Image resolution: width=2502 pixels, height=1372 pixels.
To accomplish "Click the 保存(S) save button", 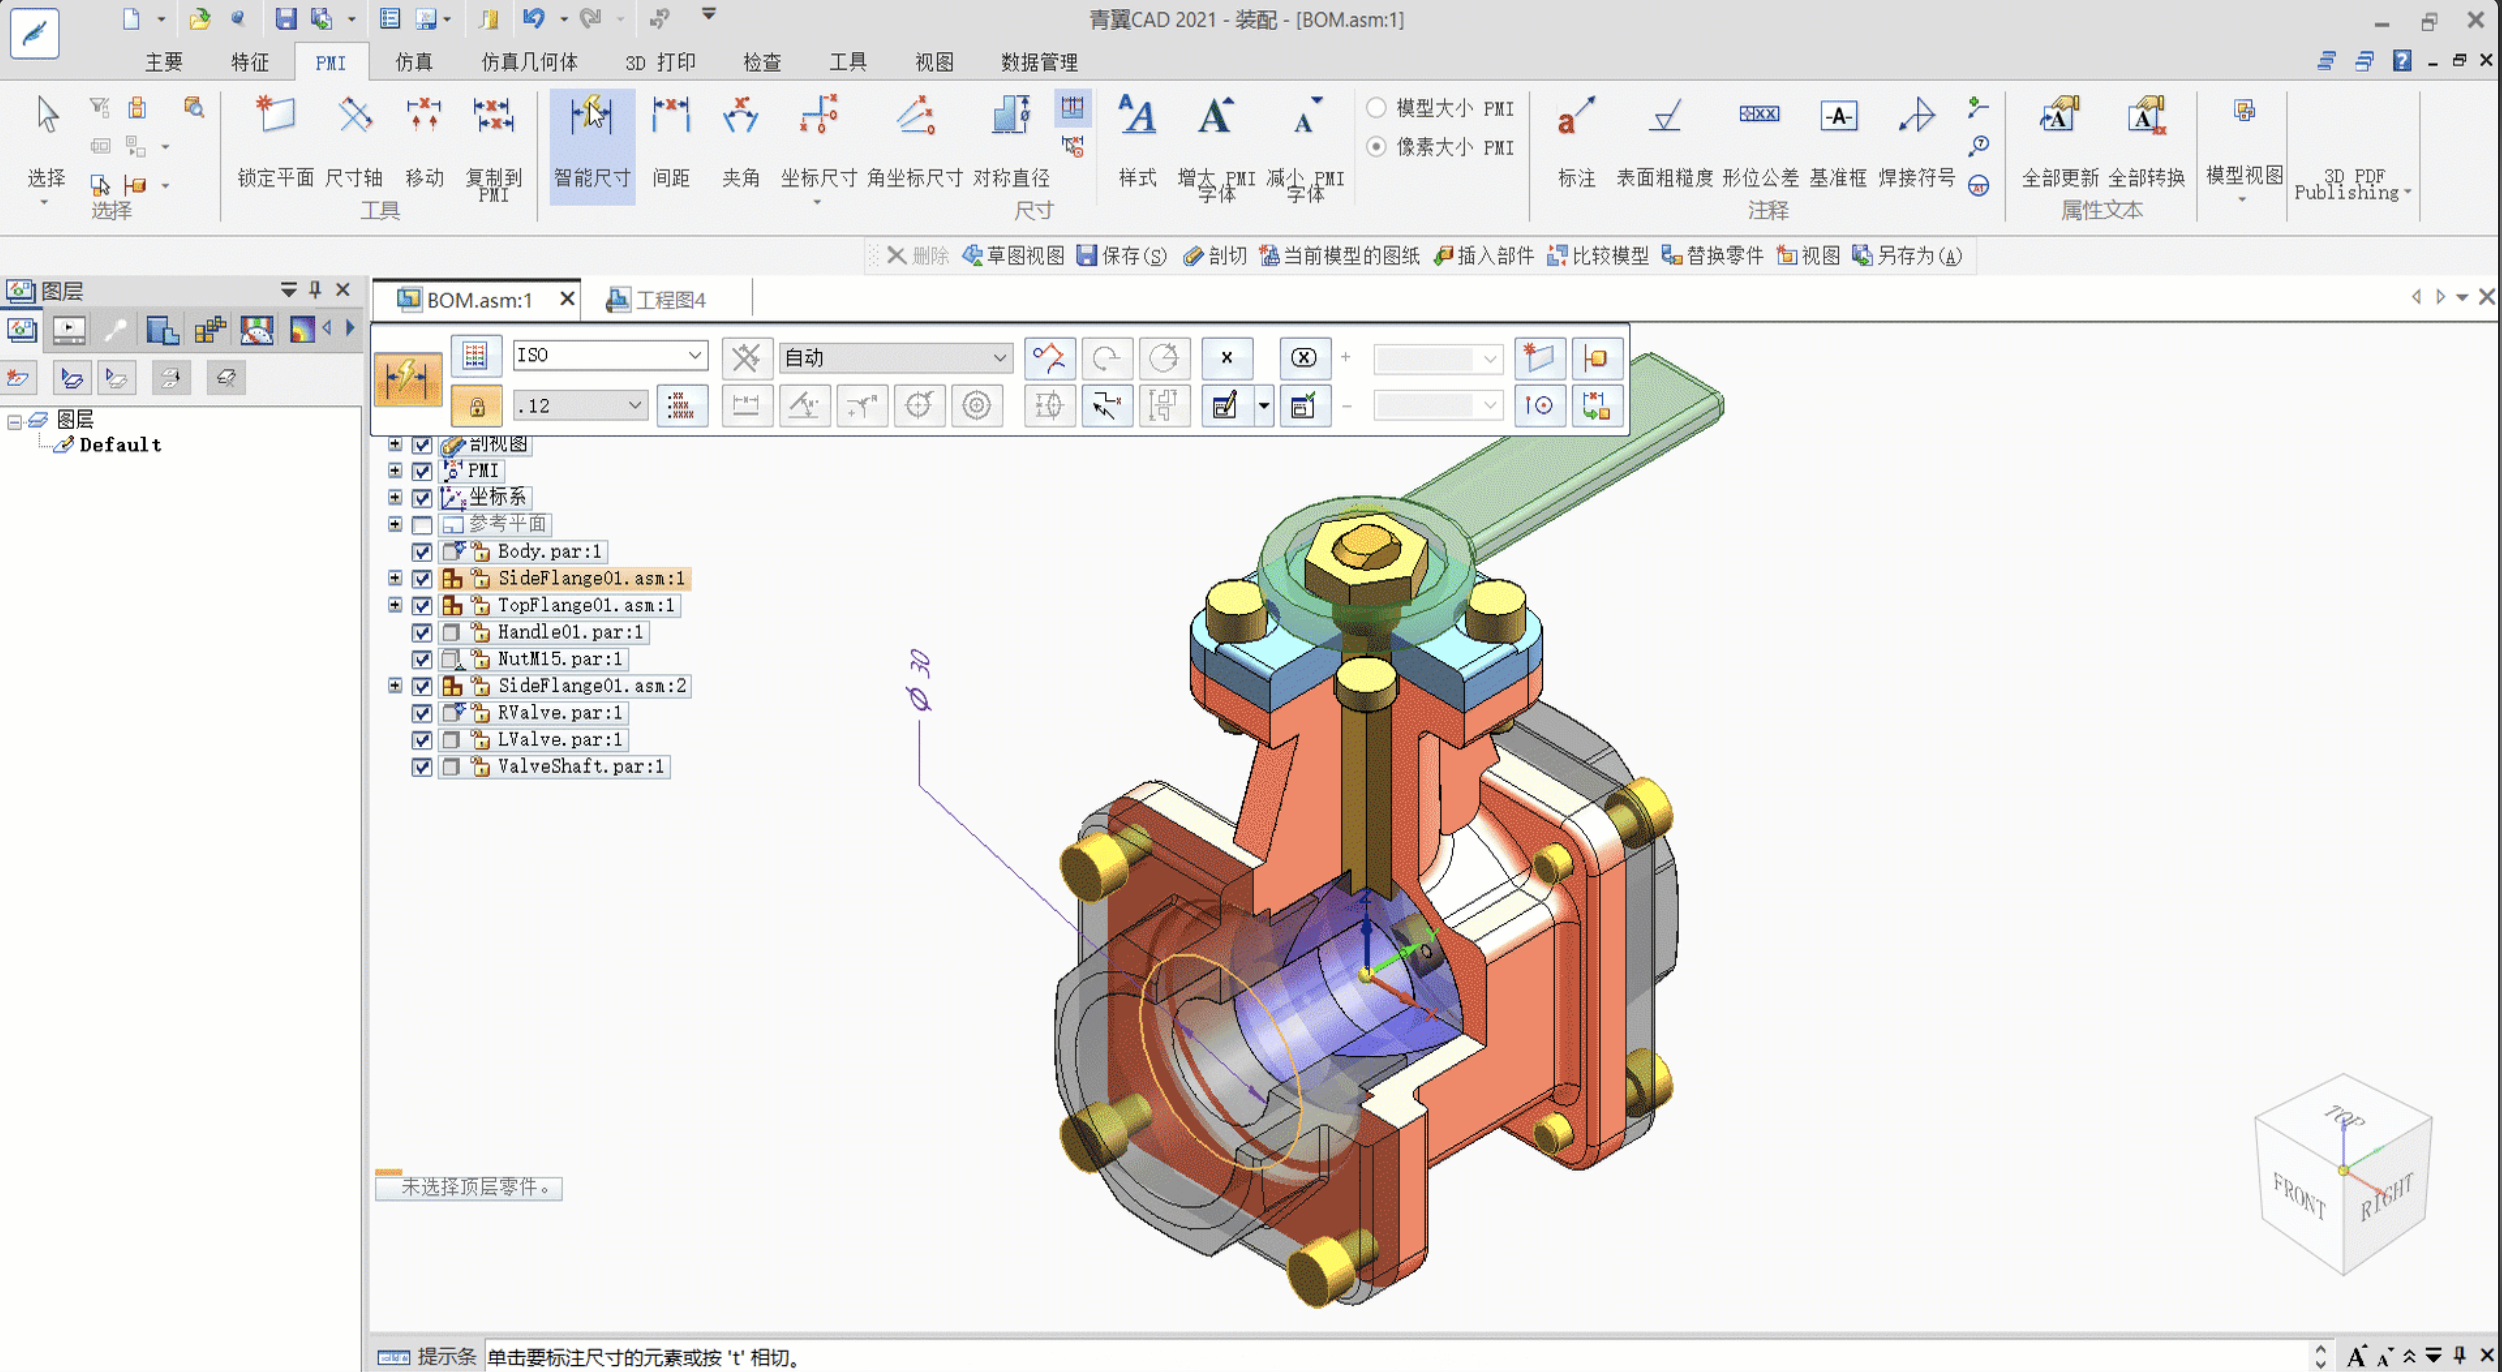I will (1122, 256).
